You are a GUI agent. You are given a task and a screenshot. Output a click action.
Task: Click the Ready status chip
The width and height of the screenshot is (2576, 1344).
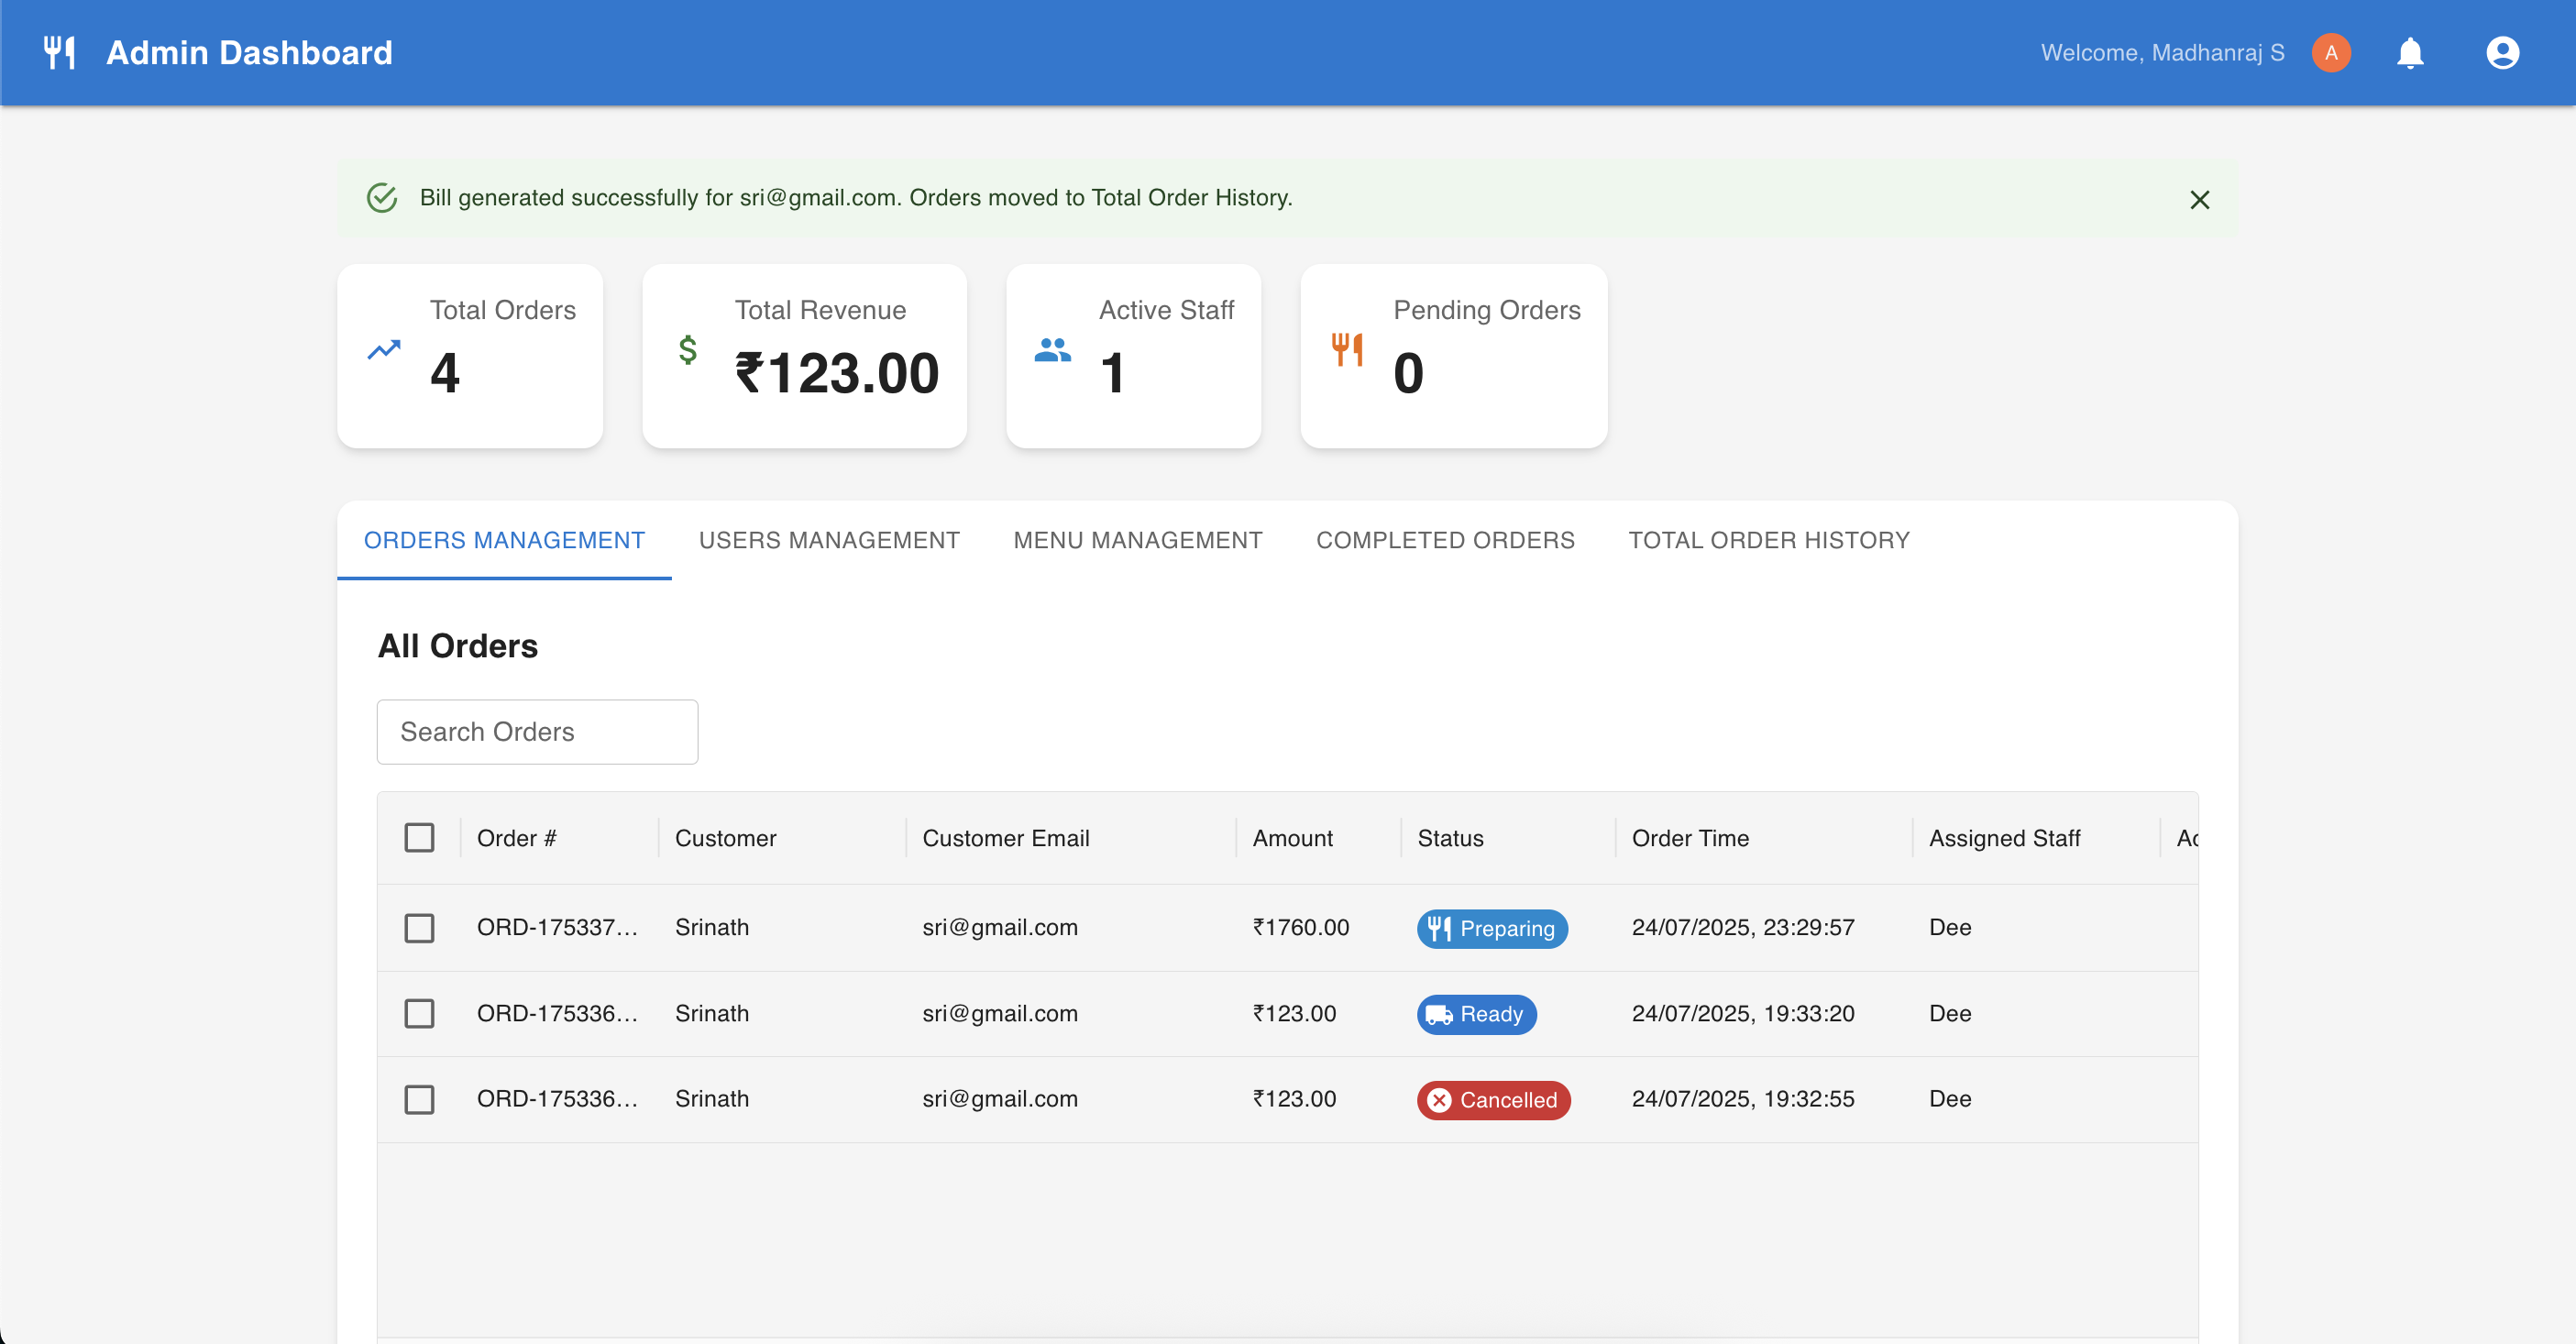tap(1476, 1014)
